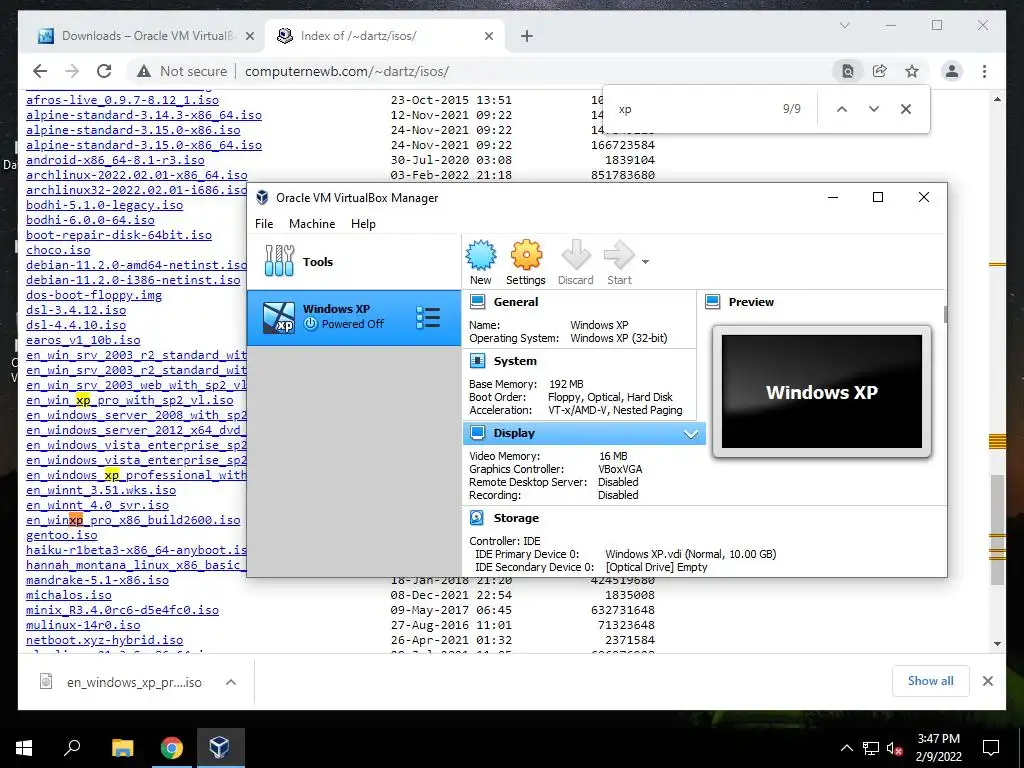Click the share page icon in Chrome
This screenshot has height=768, width=1024.
coord(880,71)
